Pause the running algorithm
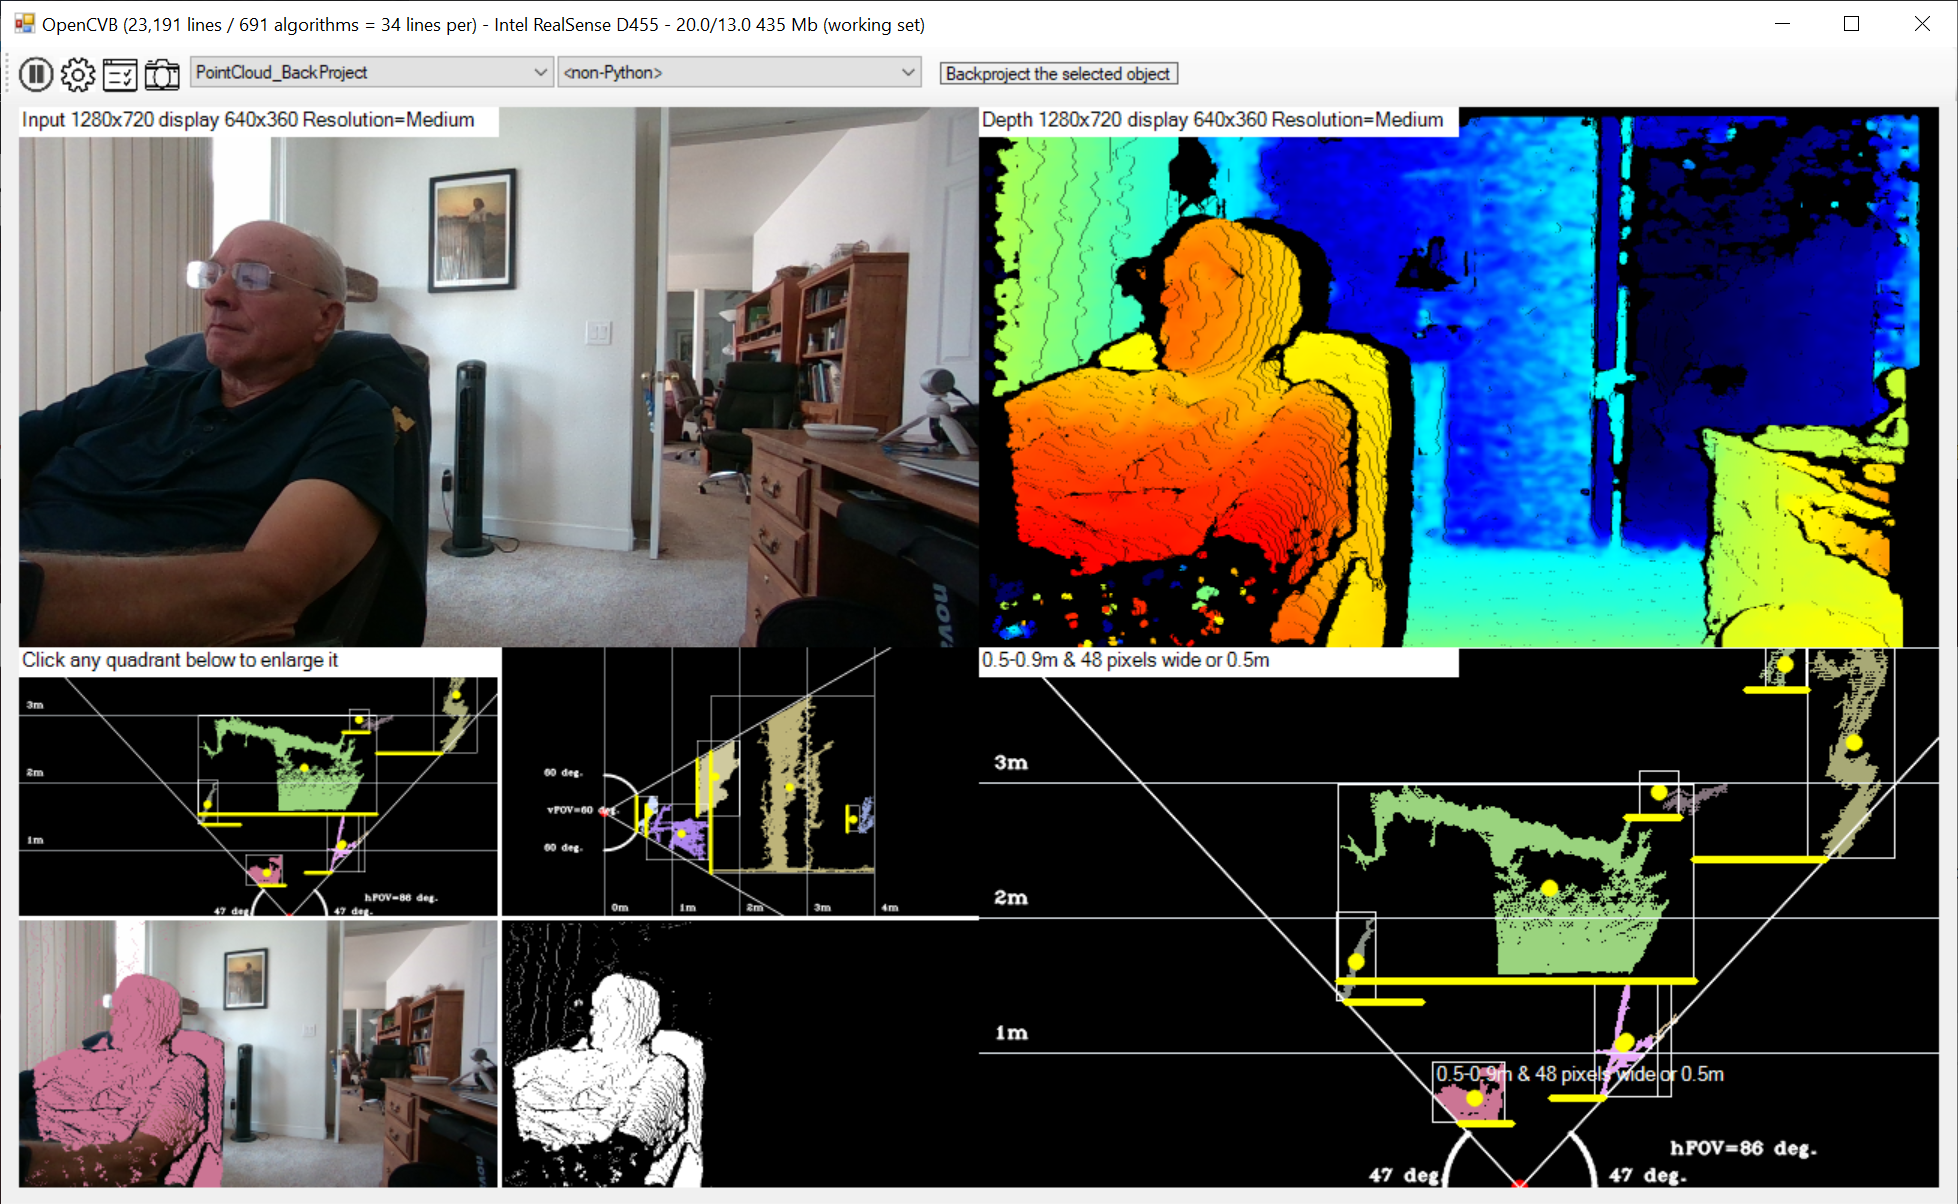This screenshot has width=1958, height=1204. pyautogui.click(x=36, y=74)
